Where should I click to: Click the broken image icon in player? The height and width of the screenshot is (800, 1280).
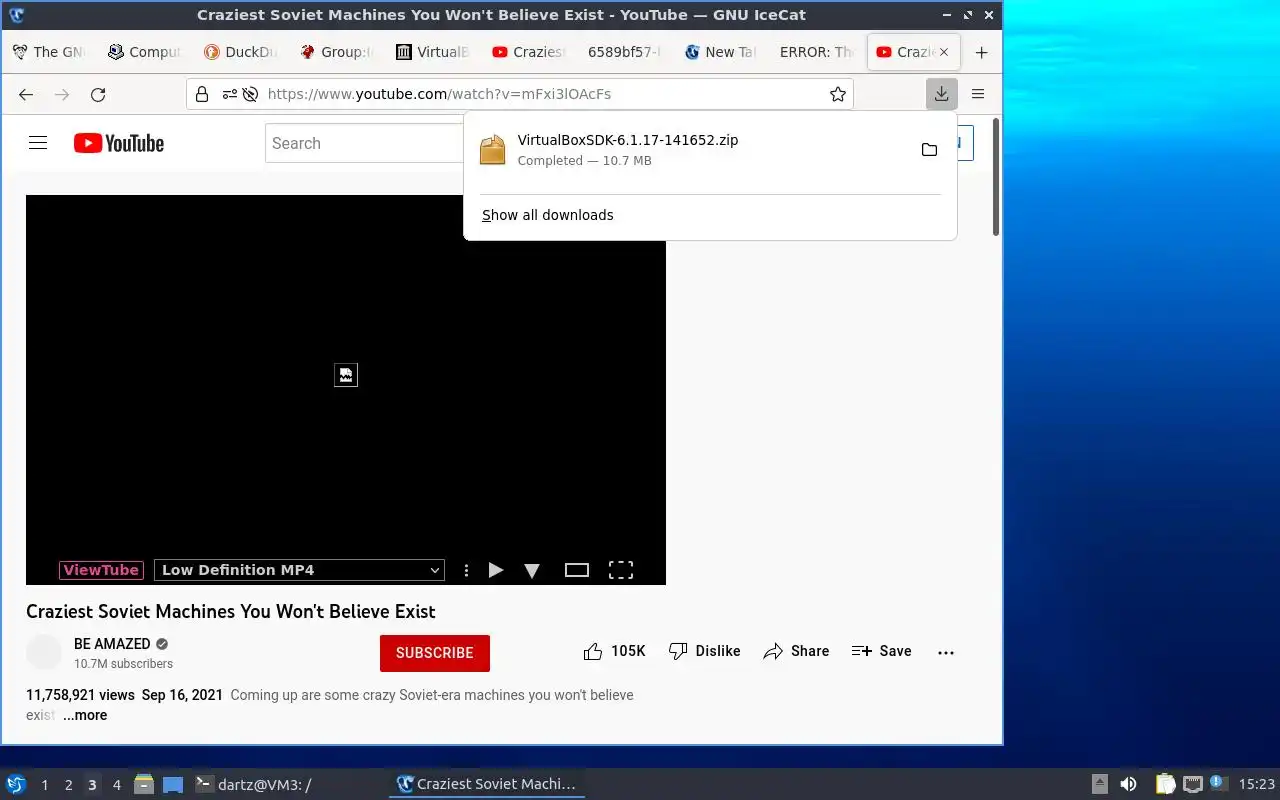345,375
